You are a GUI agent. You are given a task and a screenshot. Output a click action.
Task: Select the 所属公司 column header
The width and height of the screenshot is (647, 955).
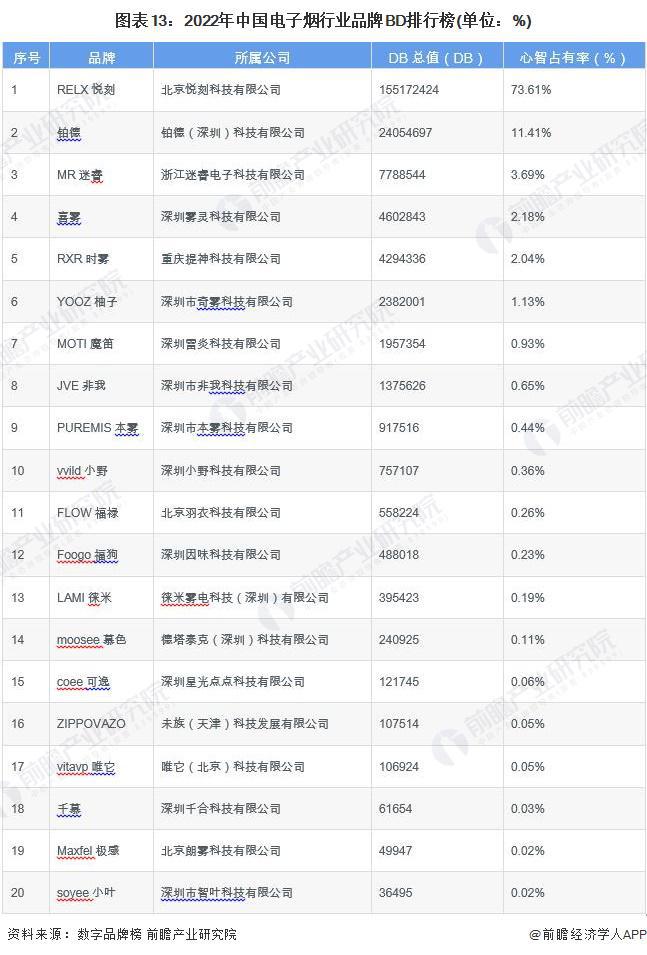(262, 57)
